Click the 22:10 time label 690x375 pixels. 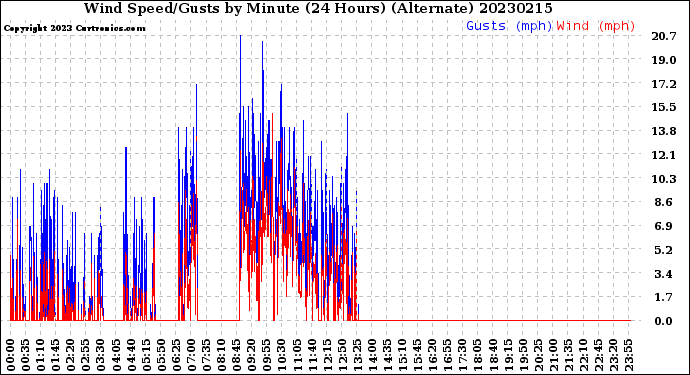583,355
